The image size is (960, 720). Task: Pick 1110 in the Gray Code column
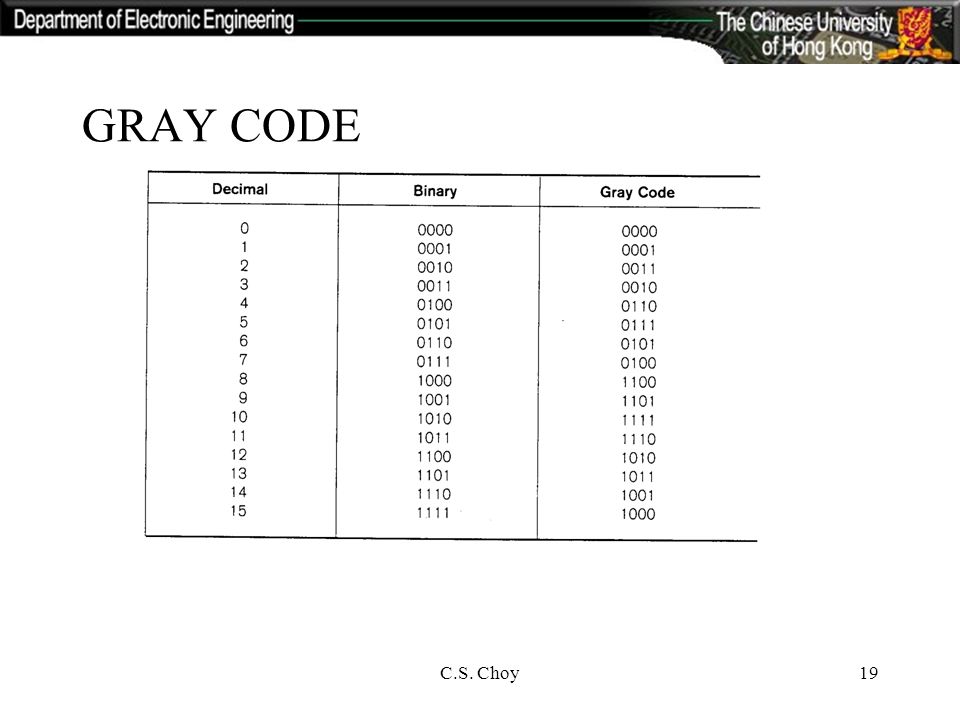[639, 440]
